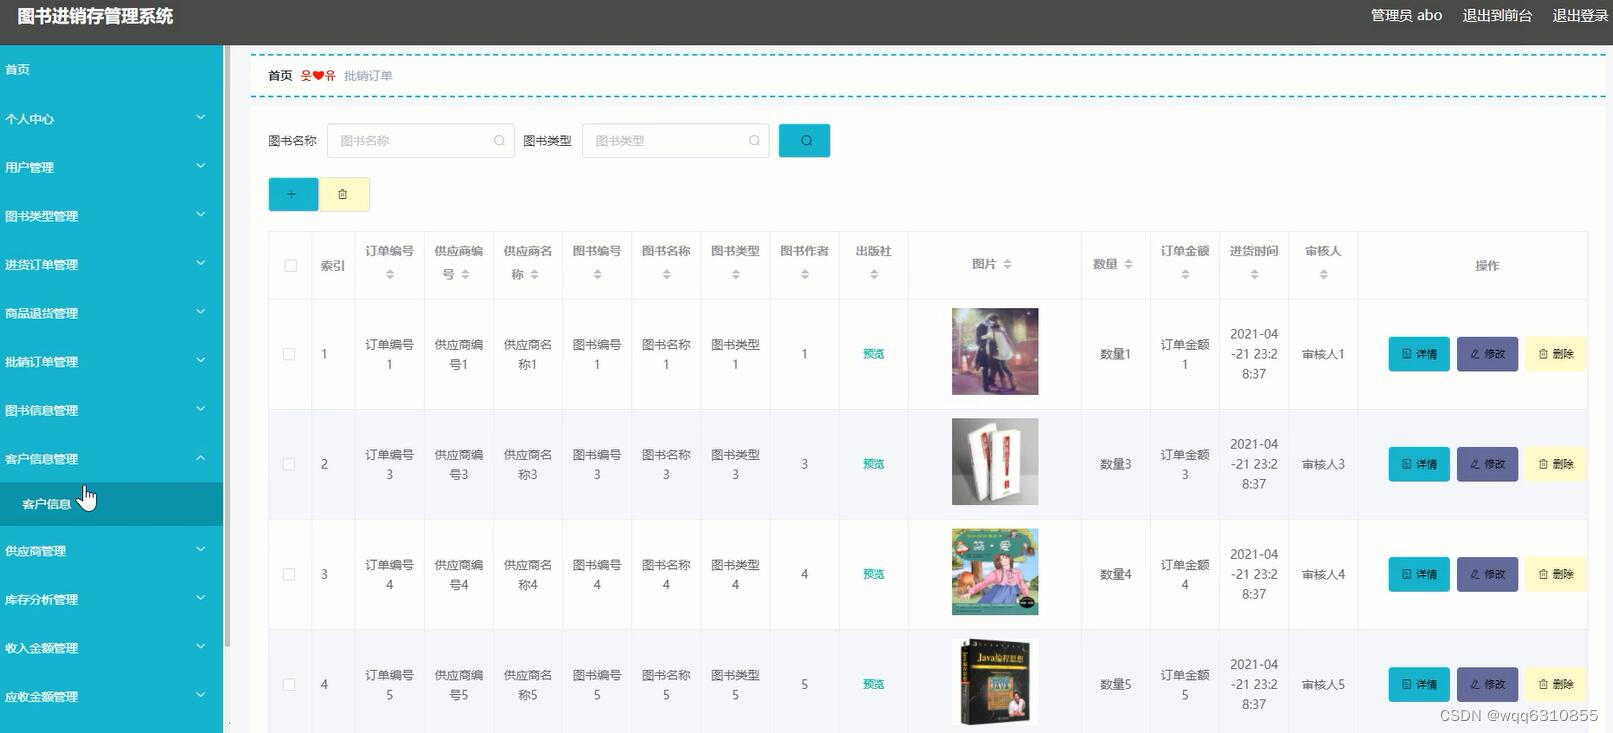The width and height of the screenshot is (1613, 733).
Task: Click magnifier icon in 图书类型 field
Action: click(754, 141)
